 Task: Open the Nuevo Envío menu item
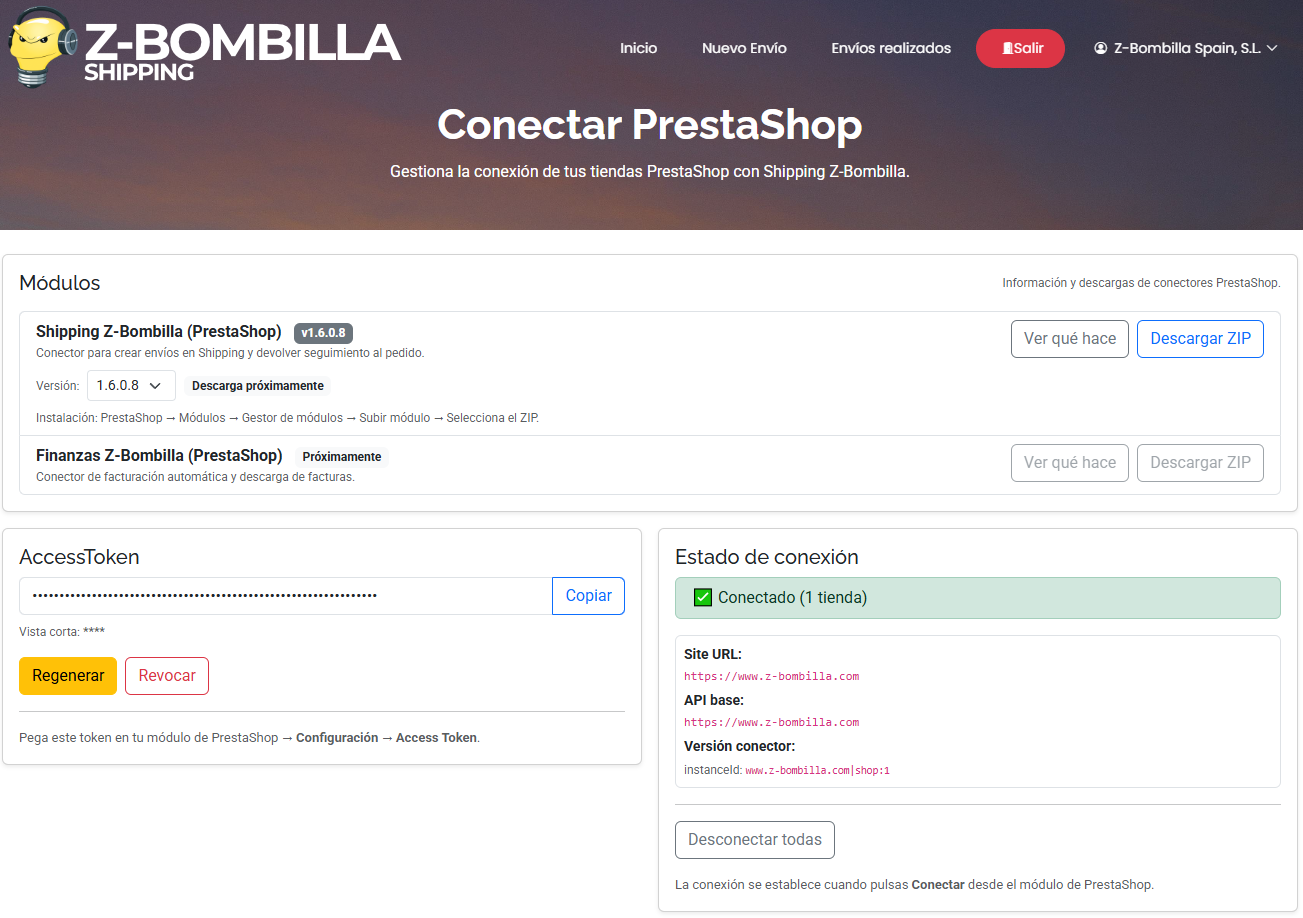[744, 48]
